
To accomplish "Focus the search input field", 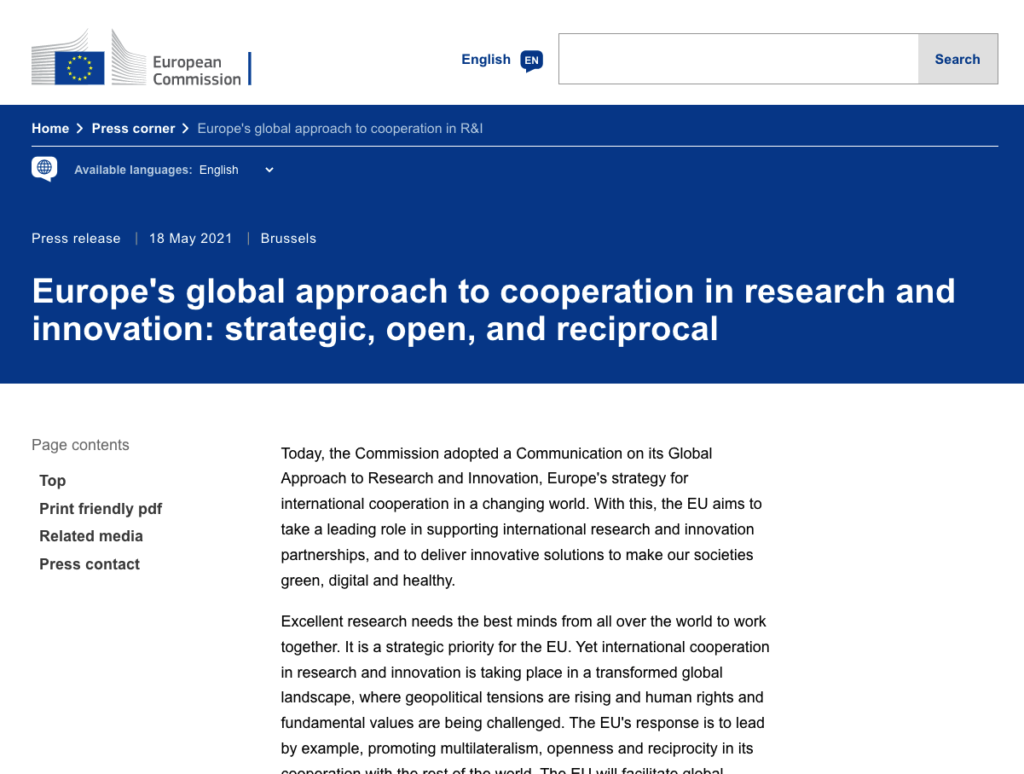I will tap(738, 59).
